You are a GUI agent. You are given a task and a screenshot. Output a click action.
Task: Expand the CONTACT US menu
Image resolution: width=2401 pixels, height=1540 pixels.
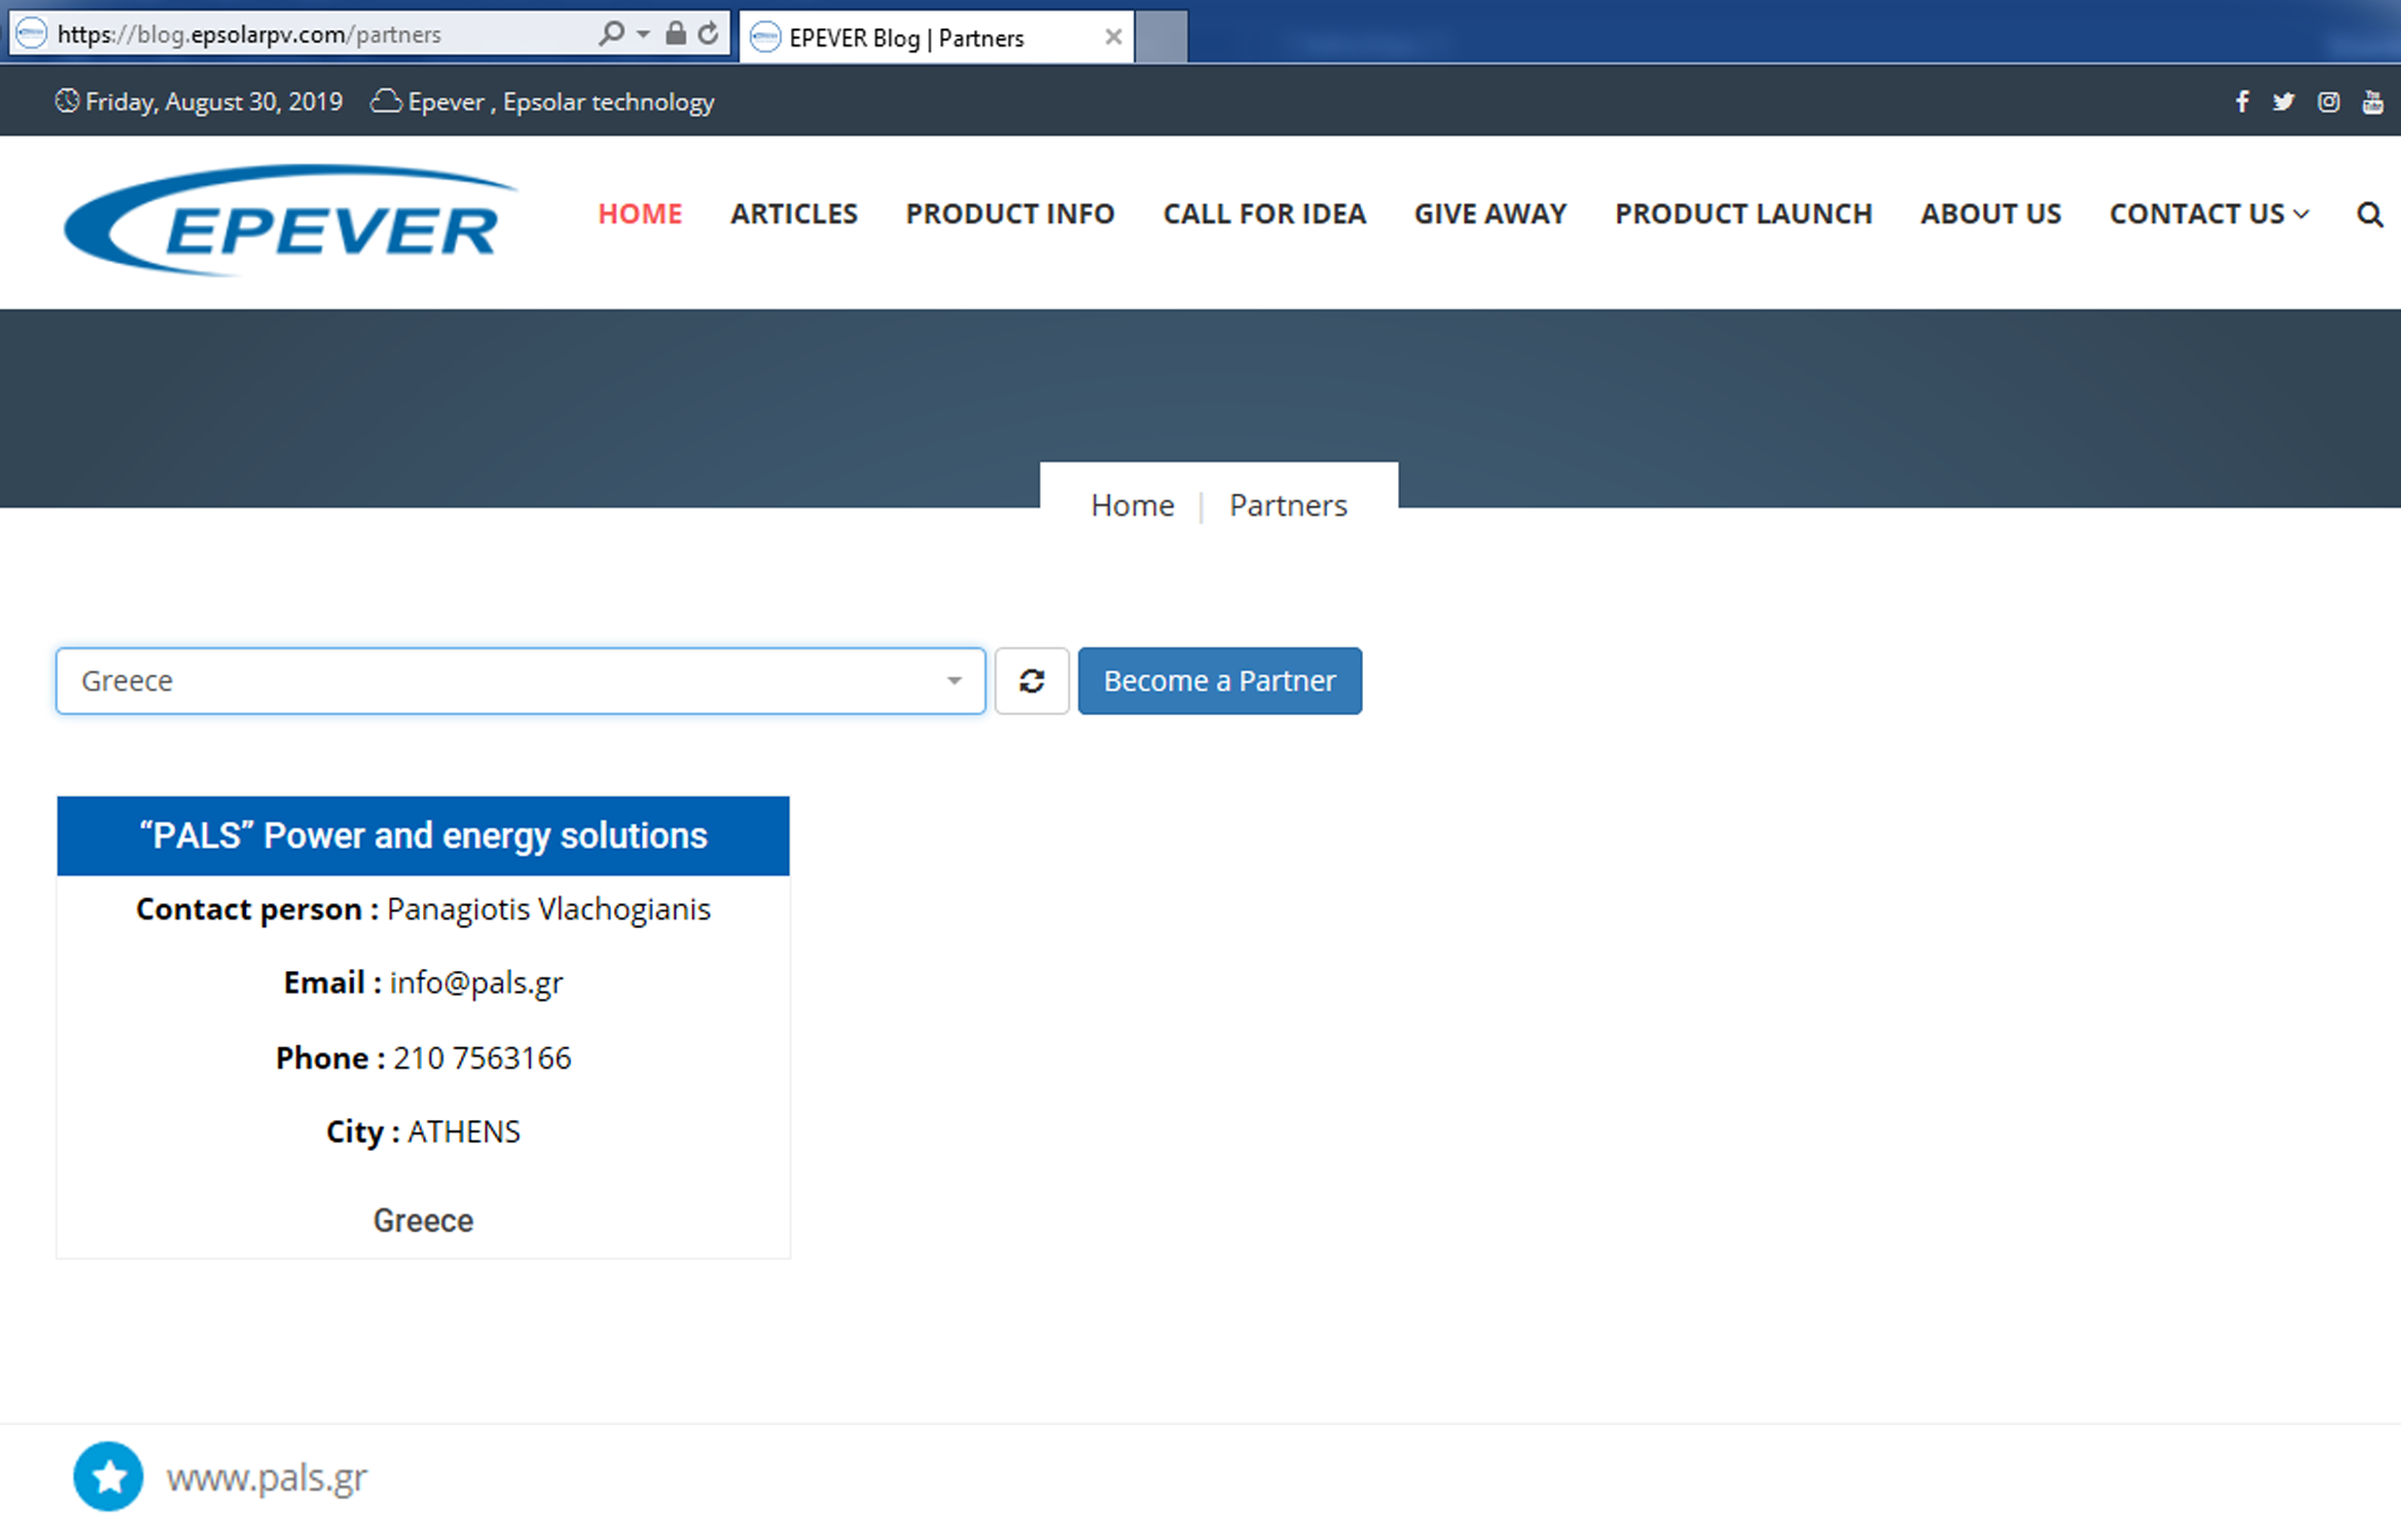click(x=2209, y=214)
